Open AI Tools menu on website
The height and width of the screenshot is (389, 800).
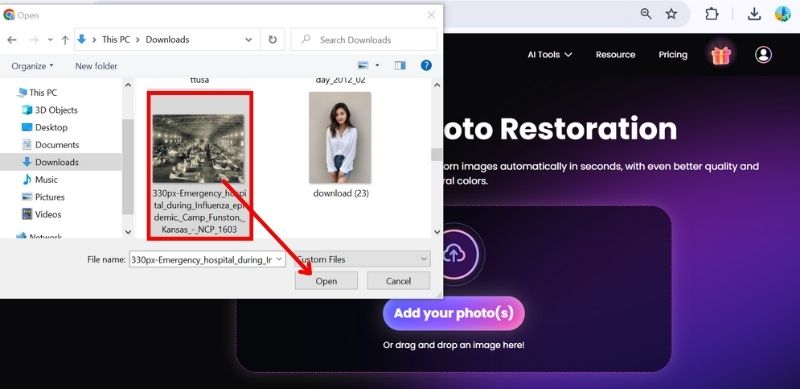pos(549,55)
